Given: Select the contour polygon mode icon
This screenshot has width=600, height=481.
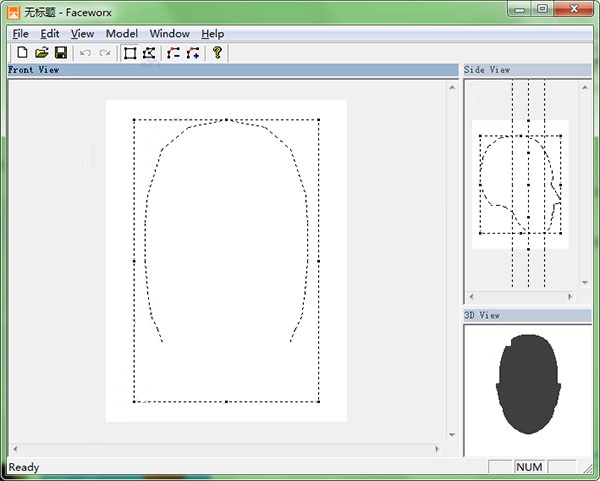Looking at the screenshot, I should [x=149, y=52].
